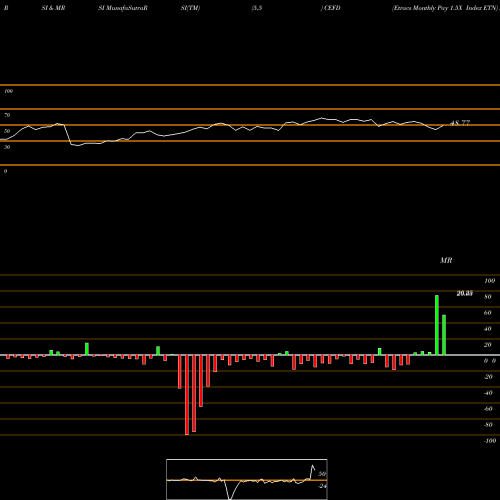
Task: Click the tallest green histogram bar
Action: pos(437,325)
